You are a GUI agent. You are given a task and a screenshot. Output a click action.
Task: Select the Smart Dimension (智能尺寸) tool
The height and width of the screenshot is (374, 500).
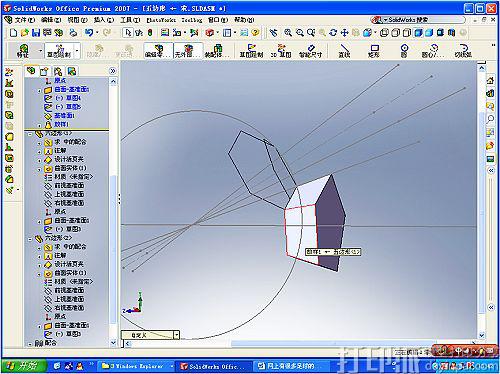[x=310, y=51]
